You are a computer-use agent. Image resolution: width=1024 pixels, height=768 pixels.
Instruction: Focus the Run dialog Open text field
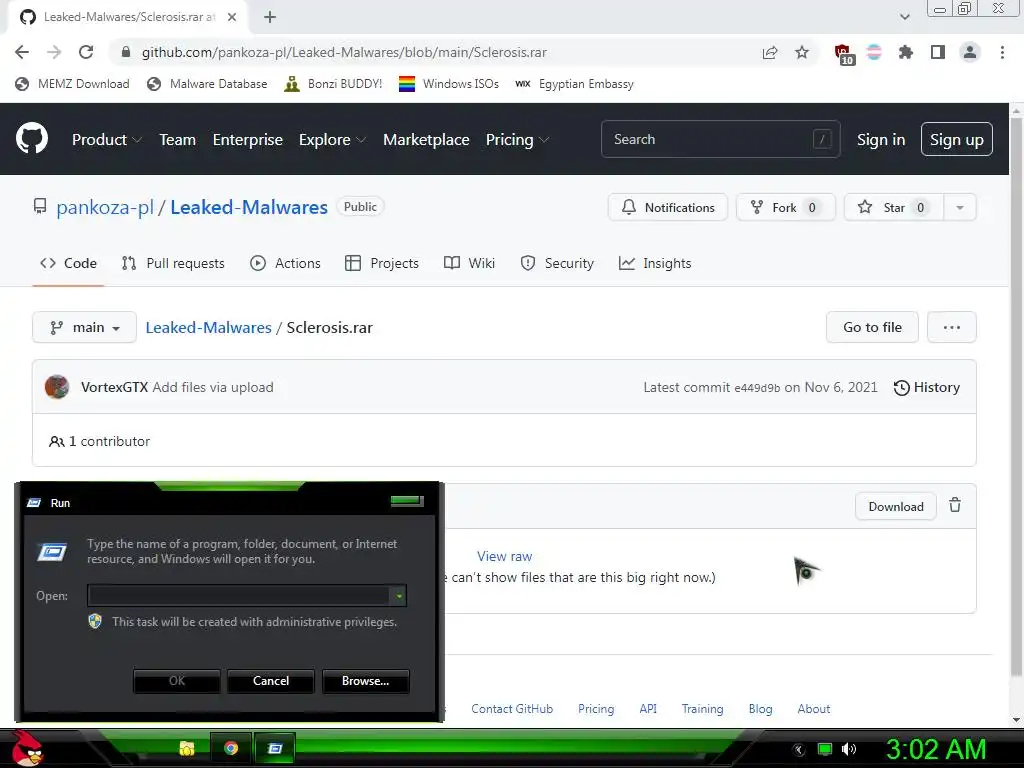point(238,596)
